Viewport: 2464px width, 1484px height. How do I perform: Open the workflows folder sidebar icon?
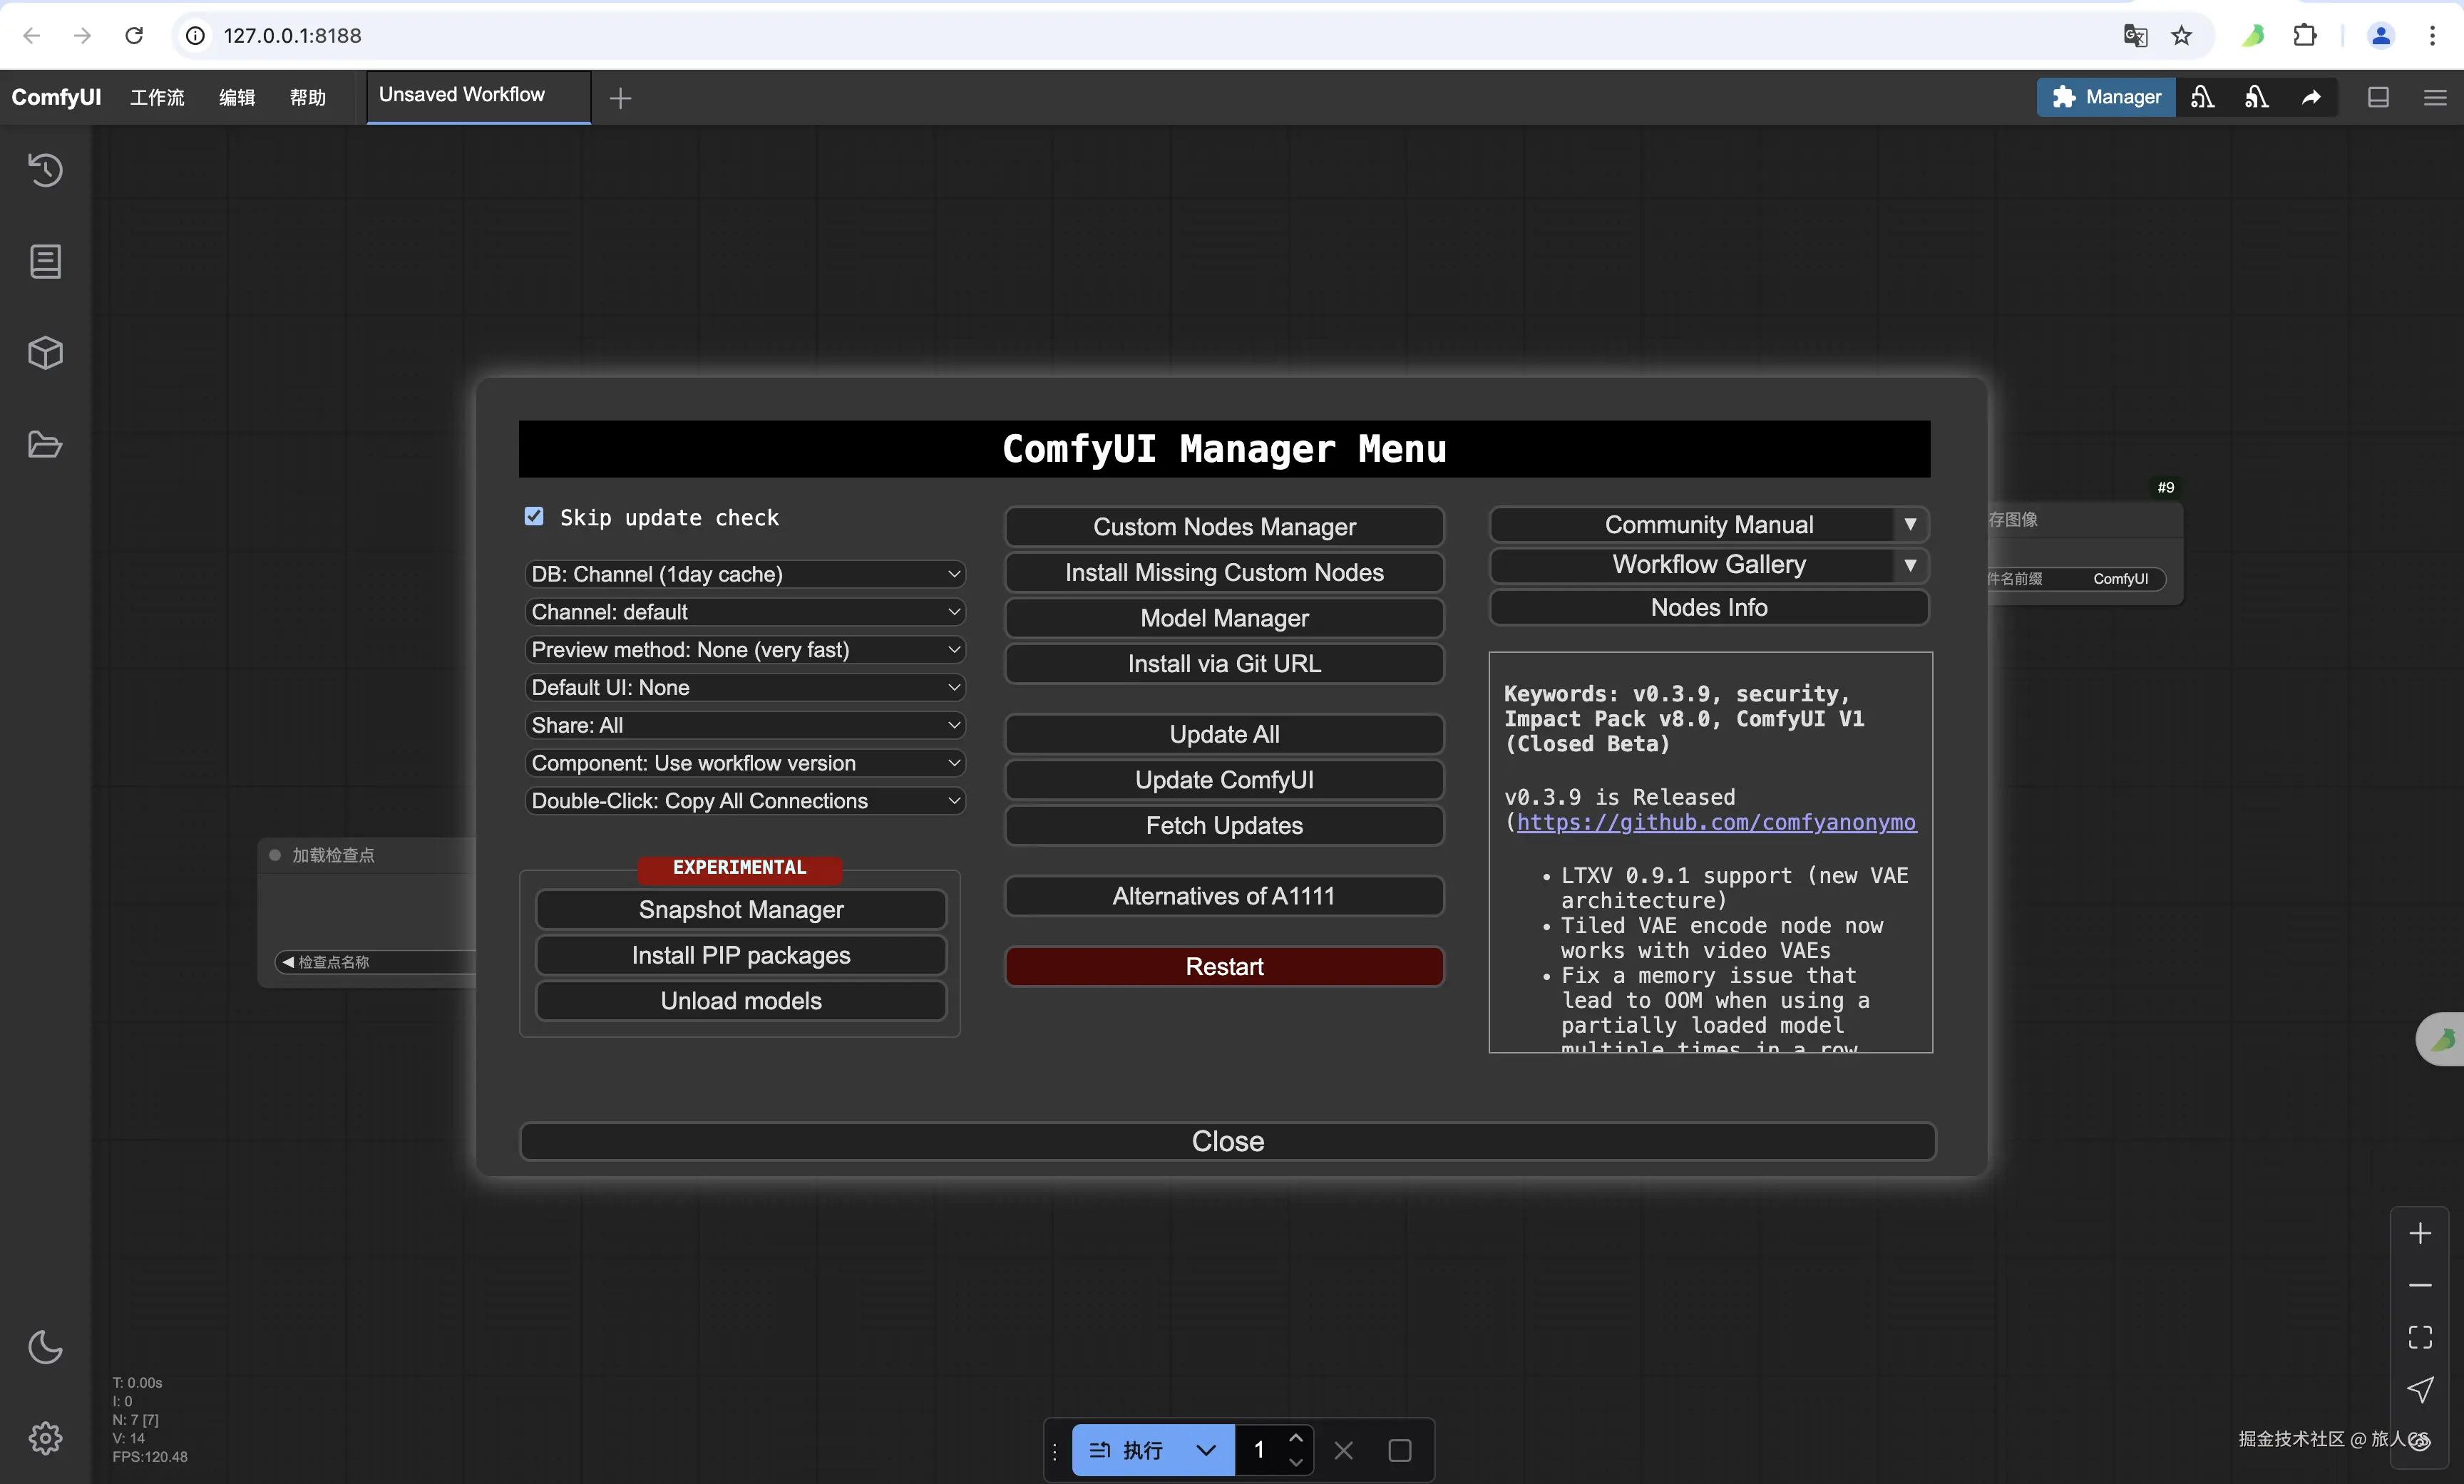pyautogui.click(x=45, y=445)
